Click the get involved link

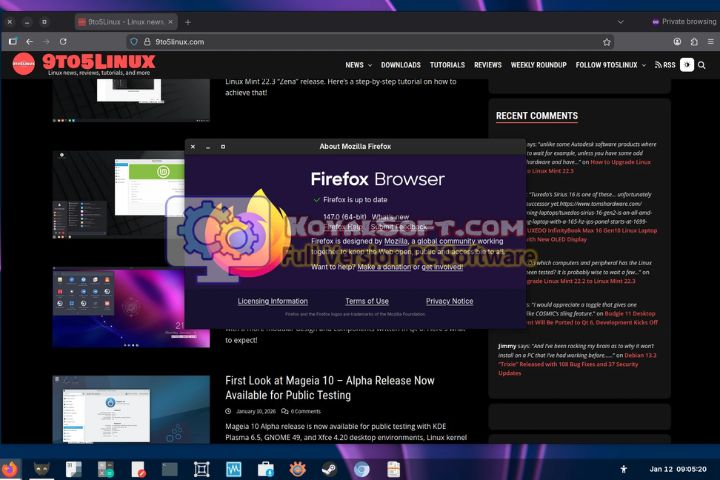click(x=442, y=267)
